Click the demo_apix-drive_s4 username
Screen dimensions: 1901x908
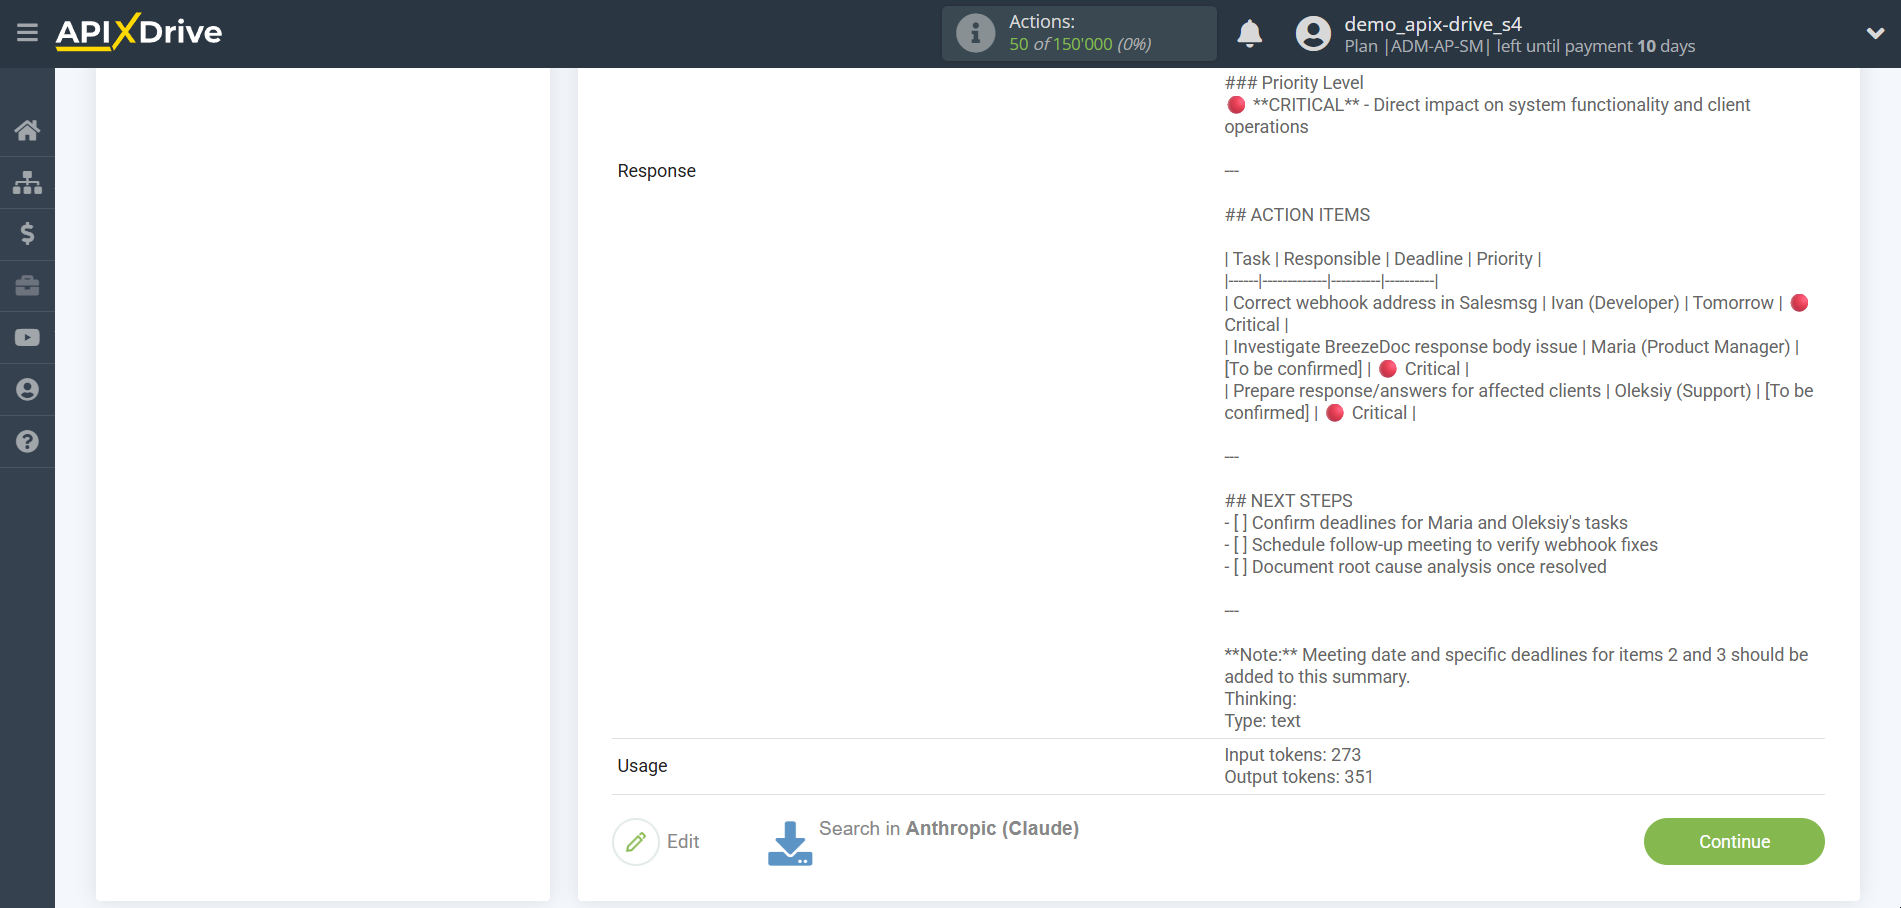click(x=1433, y=24)
